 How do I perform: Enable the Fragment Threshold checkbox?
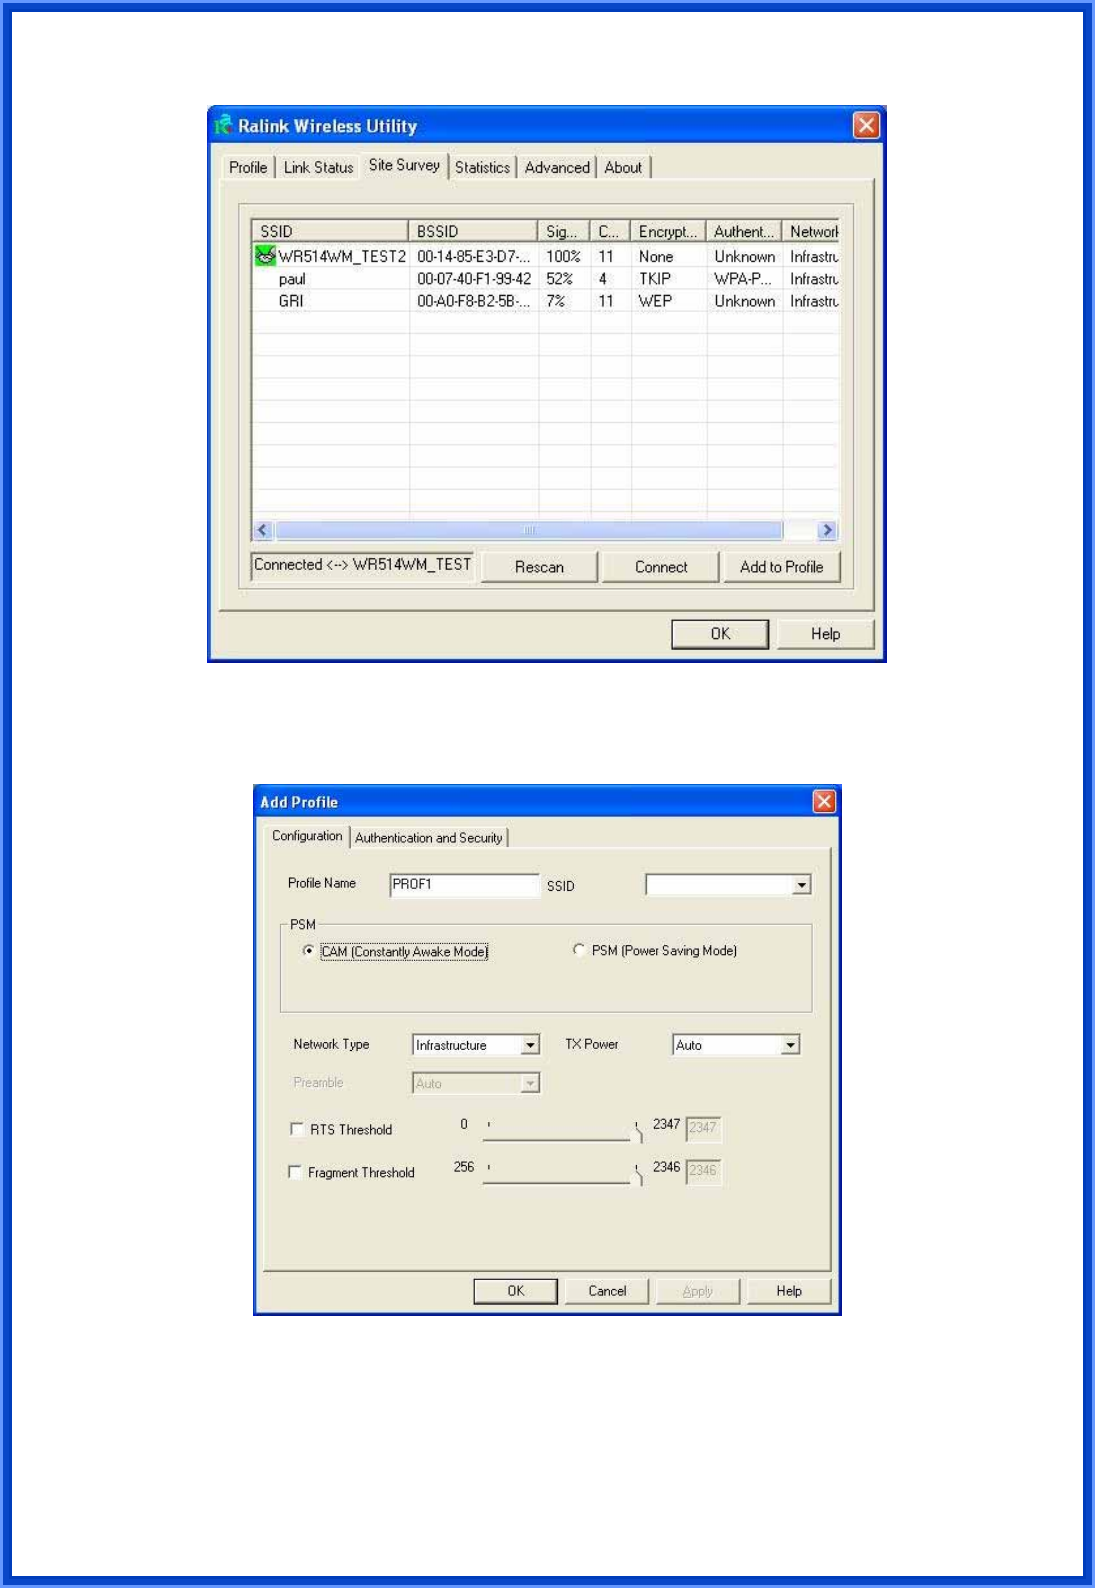click(295, 1172)
